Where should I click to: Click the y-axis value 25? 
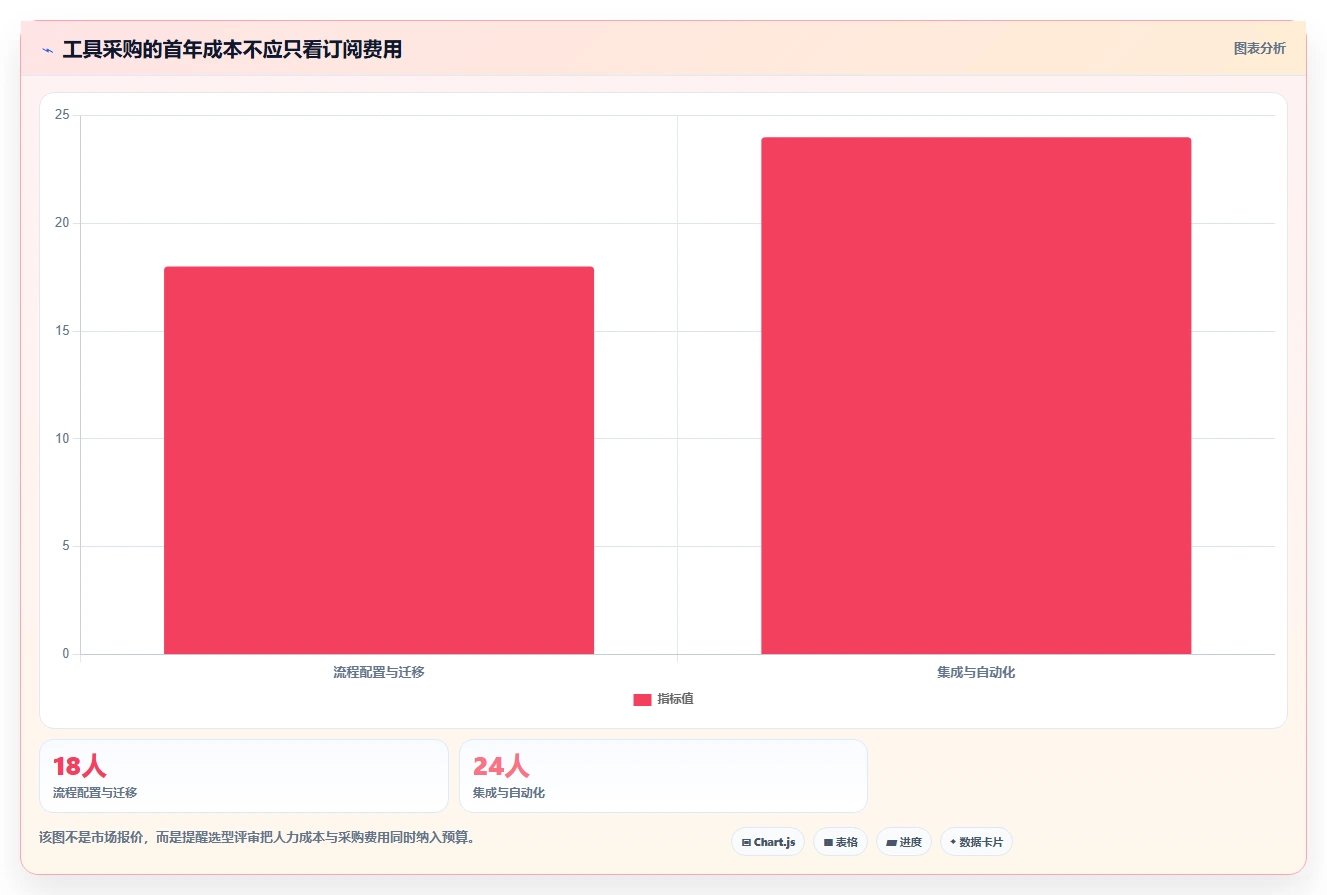[x=62, y=115]
